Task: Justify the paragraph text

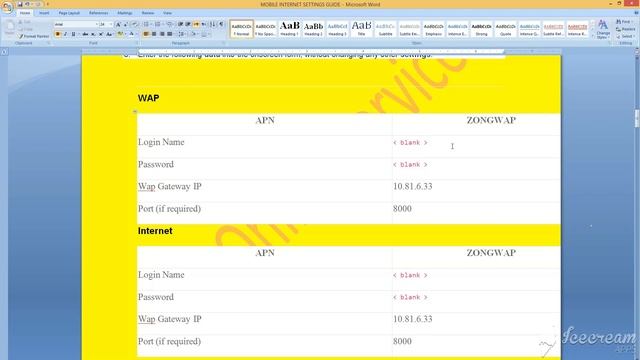Action: (x=170, y=34)
